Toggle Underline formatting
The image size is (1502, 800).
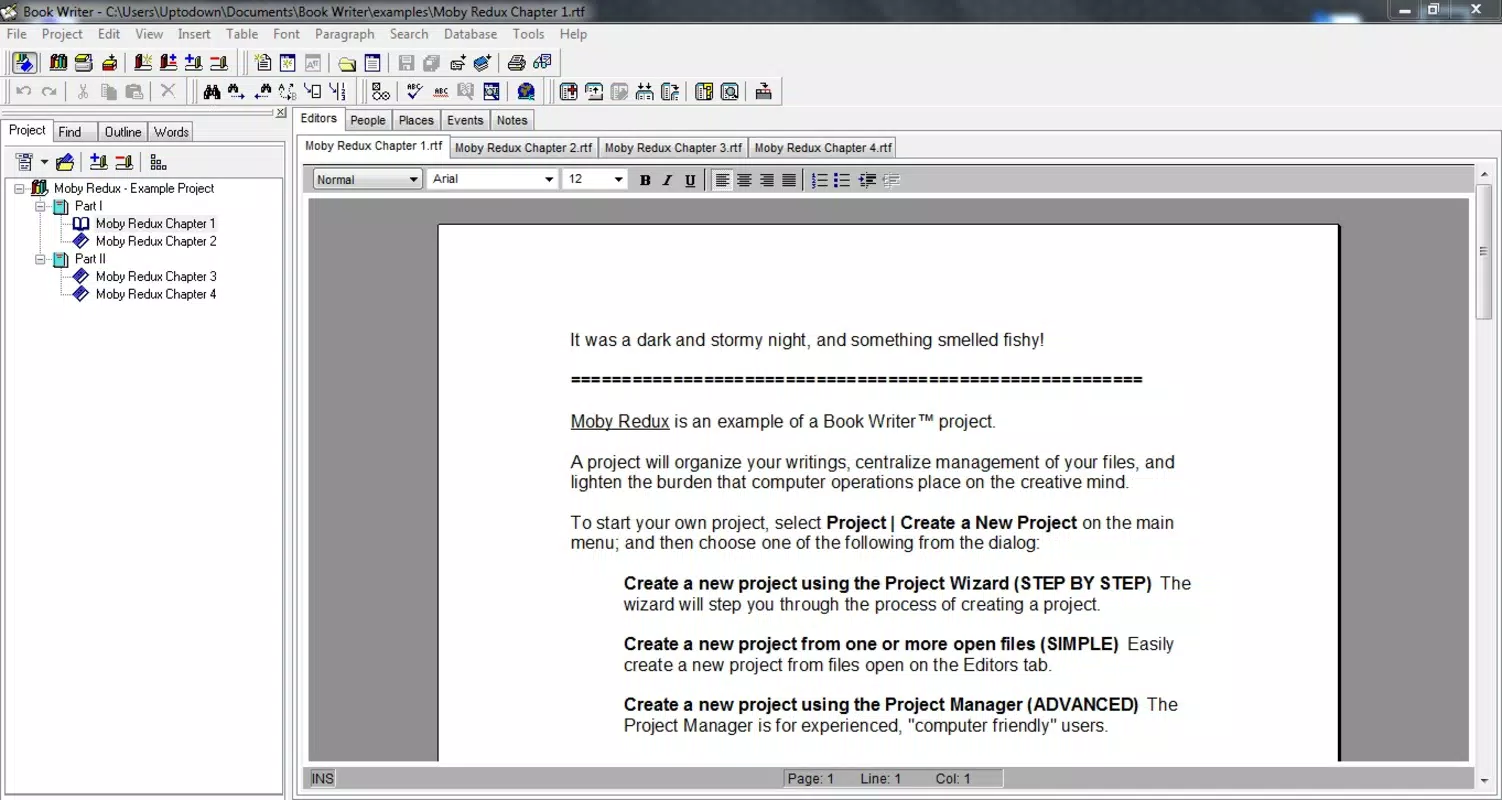(x=690, y=180)
